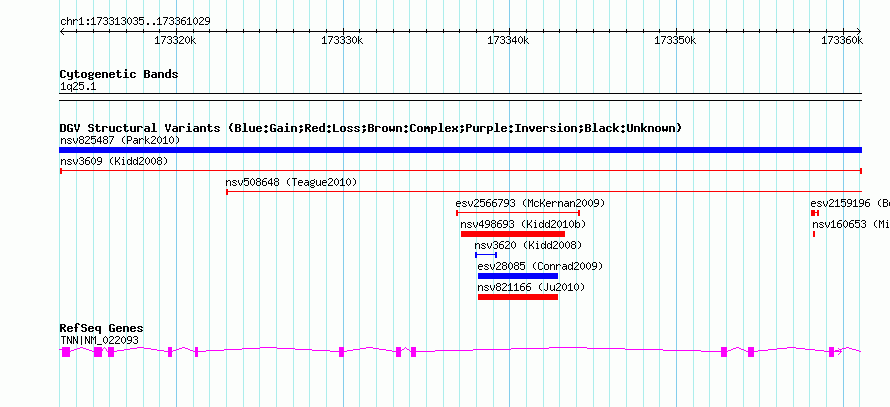The width and height of the screenshot is (890, 407).
Task: Click the ruler's left arrowhead
Action: click(62, 32)
